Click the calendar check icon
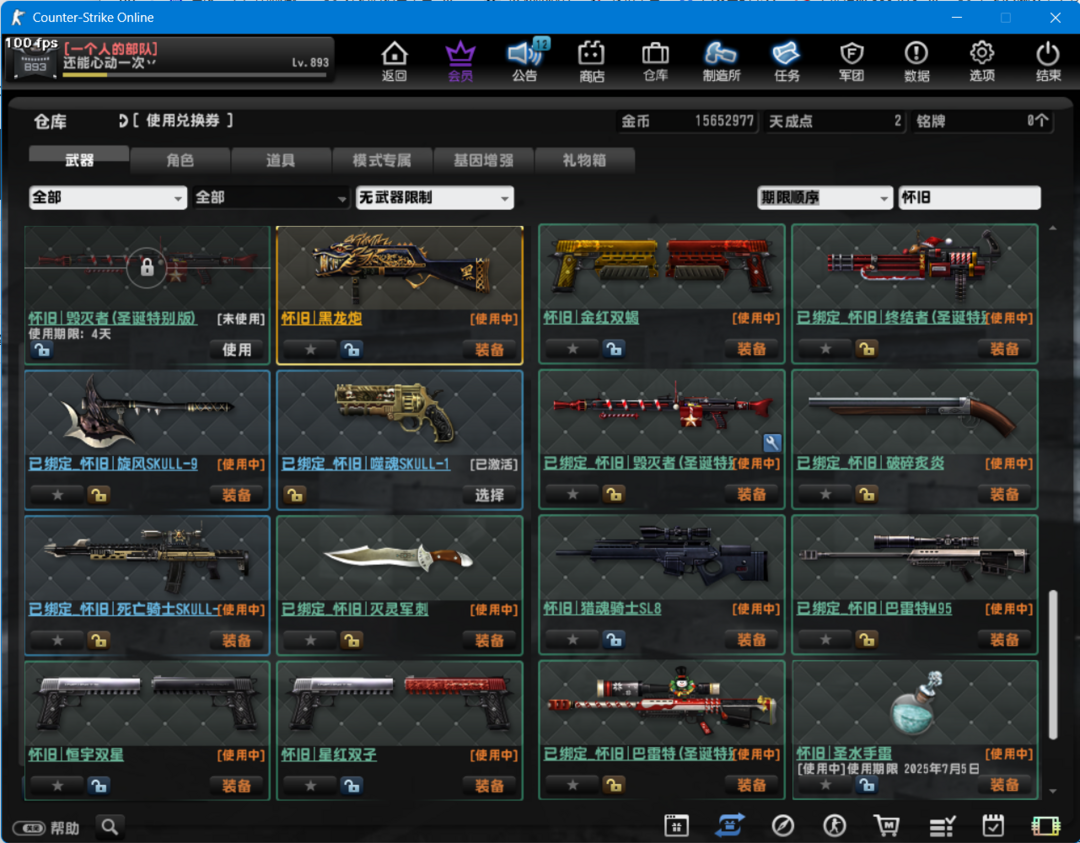The height and width of the screenshot is (843, 1080). [x=993, y=824]
